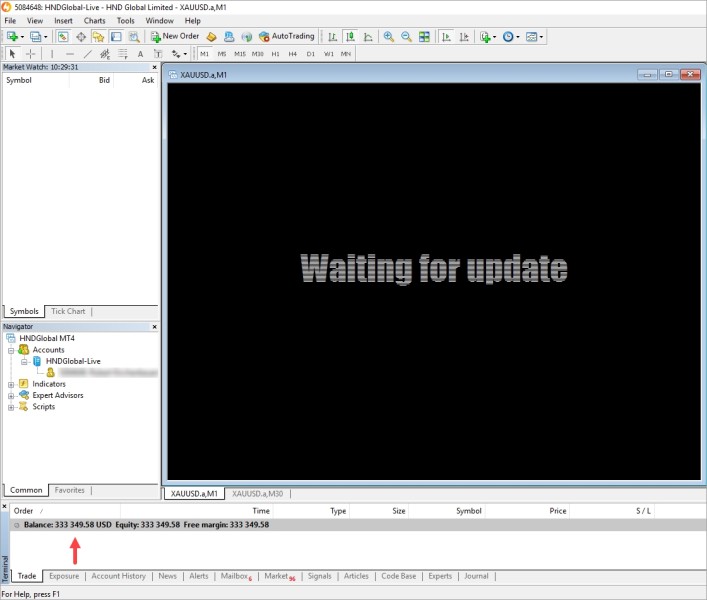Viewport: 707px width, 600px height.
Task: Switch chart to candlesticks view
Action: tap(350, 37)
